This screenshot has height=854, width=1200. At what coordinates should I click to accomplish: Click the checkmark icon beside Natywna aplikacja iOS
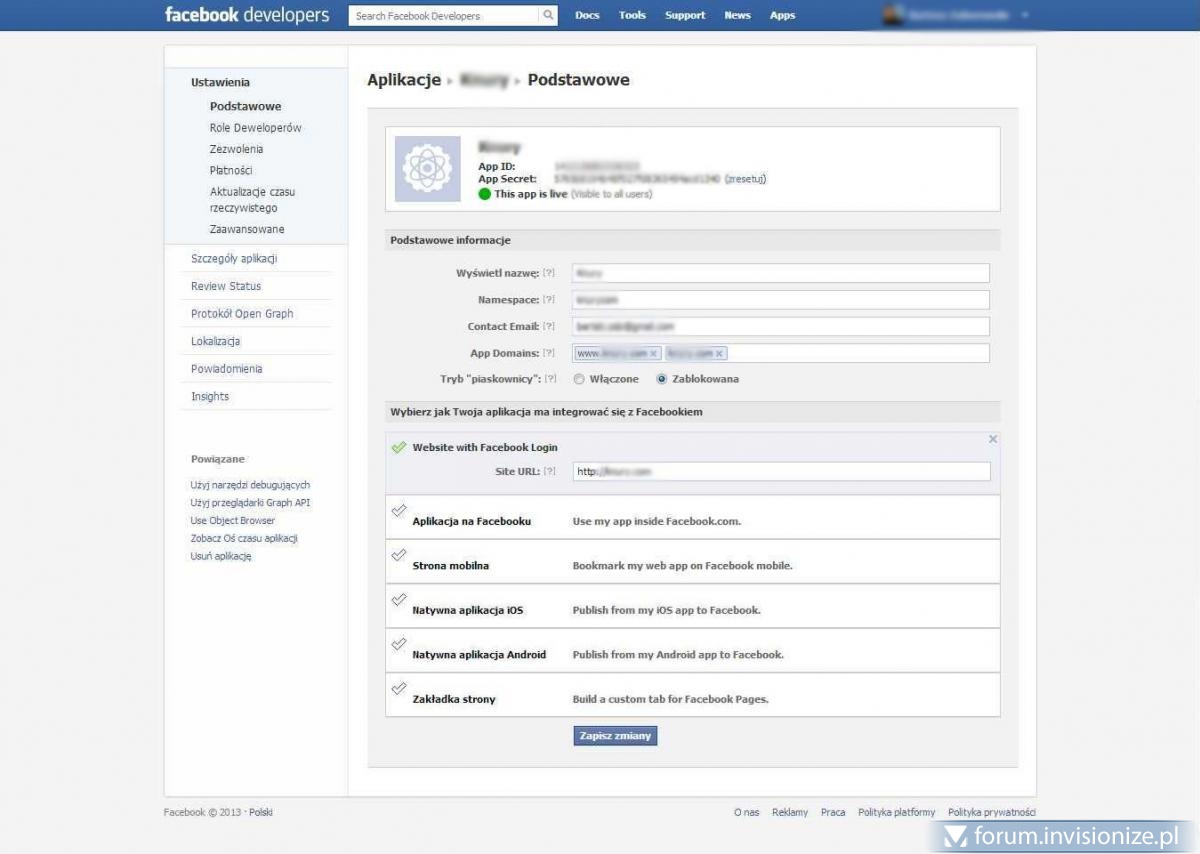point(399,599)
